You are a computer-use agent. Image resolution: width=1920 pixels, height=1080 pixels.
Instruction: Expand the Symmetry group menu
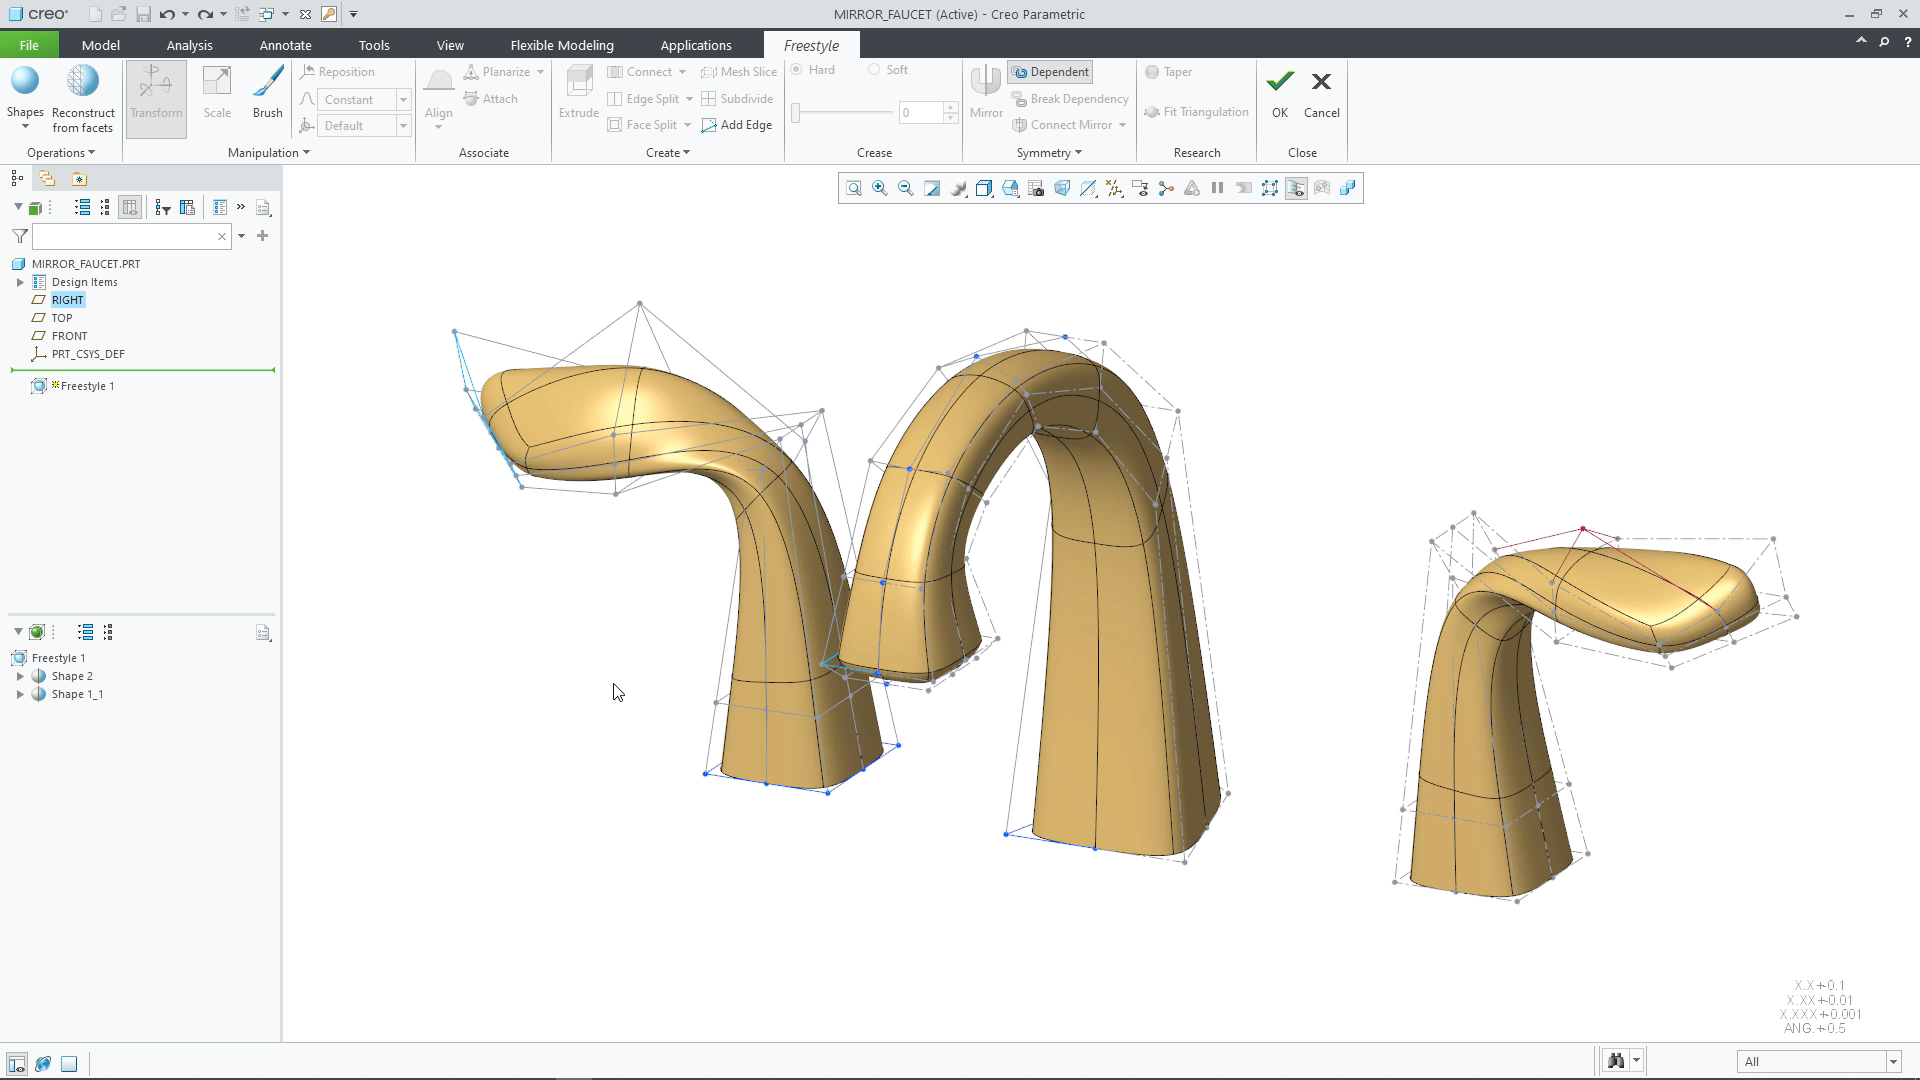point(1049,153)
